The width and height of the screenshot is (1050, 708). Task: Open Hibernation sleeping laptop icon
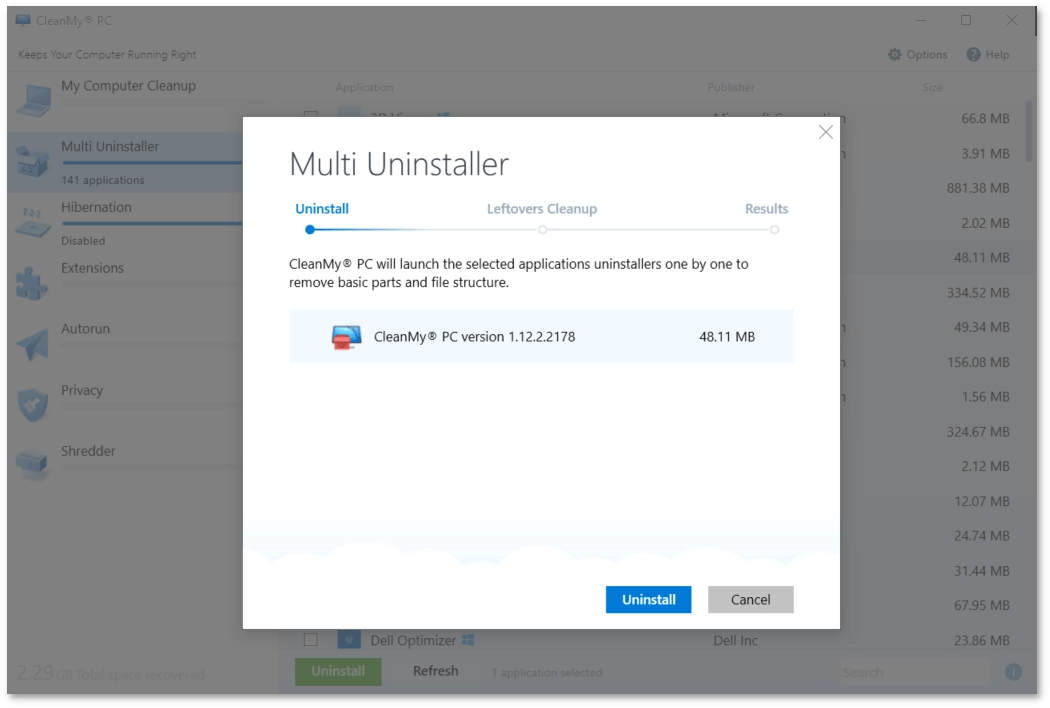pyautogui.click(x=32, y=222)
